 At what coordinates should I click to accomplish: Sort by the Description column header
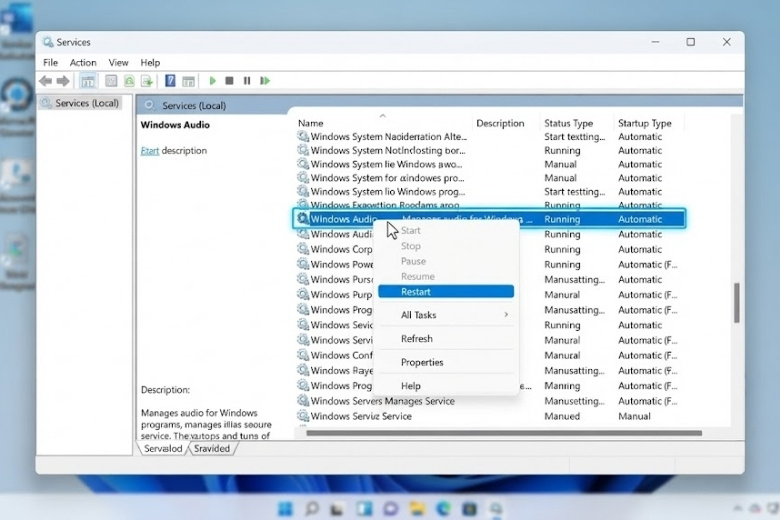(x=500, y=123)
